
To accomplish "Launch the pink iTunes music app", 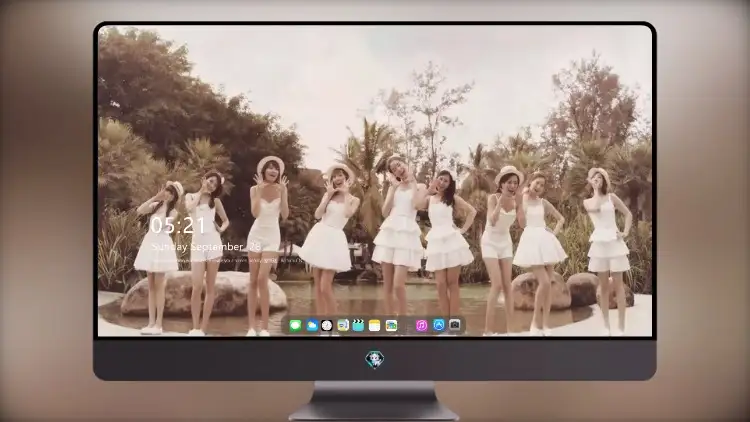I will 421,326.
